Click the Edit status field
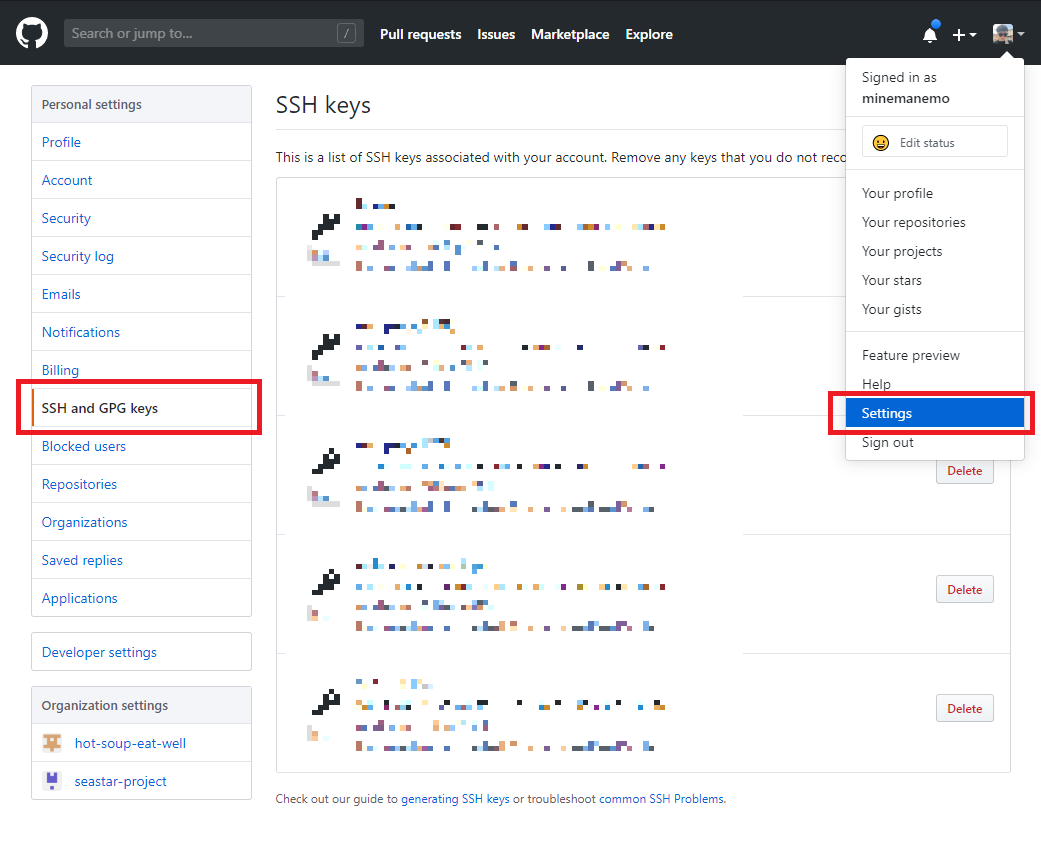1041x845 pixels. [934, 142]
